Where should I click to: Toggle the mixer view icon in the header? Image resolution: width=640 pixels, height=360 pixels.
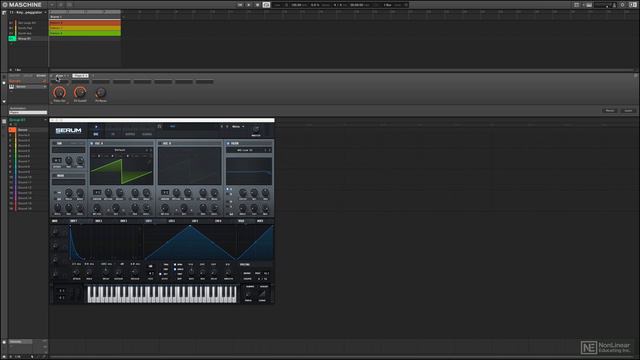coord(69,5)
